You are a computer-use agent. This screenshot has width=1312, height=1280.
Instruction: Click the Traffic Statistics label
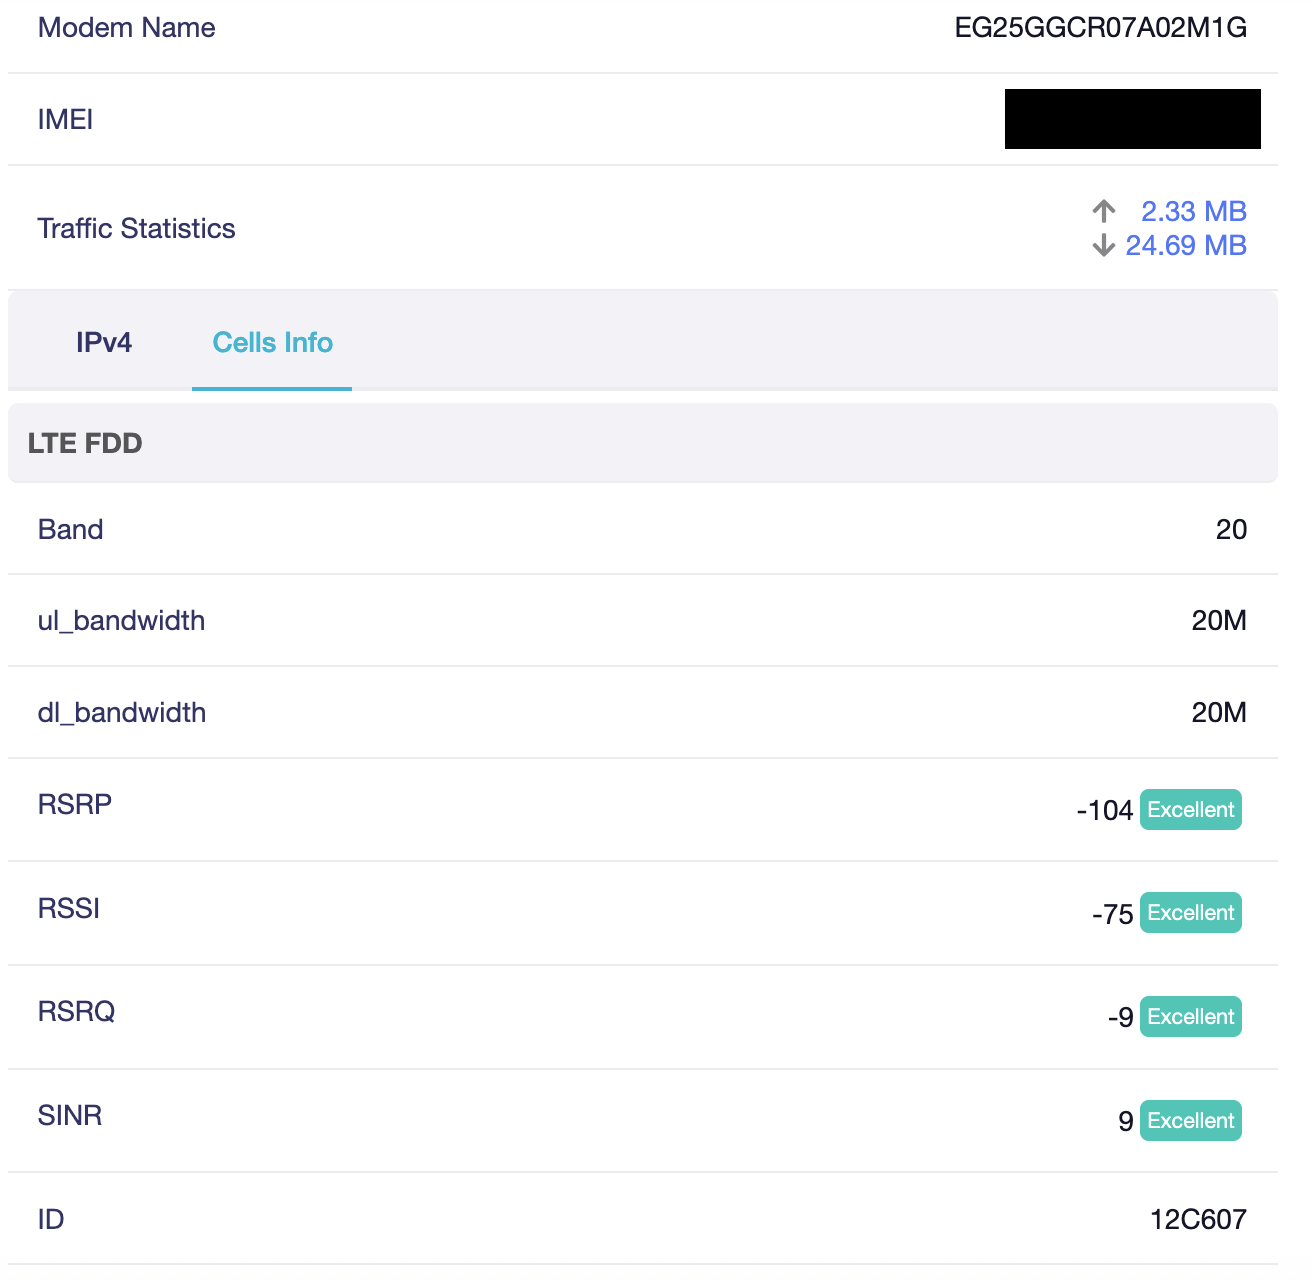pos(136,229)
